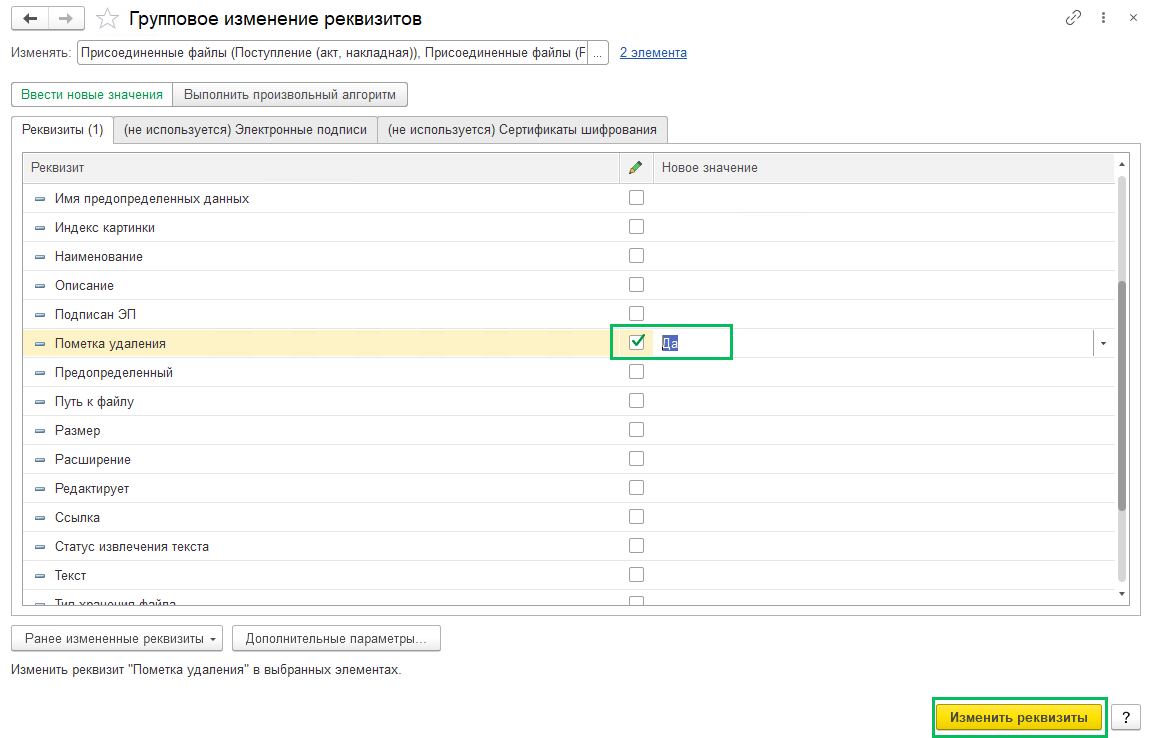The width and height of the screenshot is (1157, 738).
Task: Click the table vertical scrollbar thumb
Action: click(x=1122, y=396)
